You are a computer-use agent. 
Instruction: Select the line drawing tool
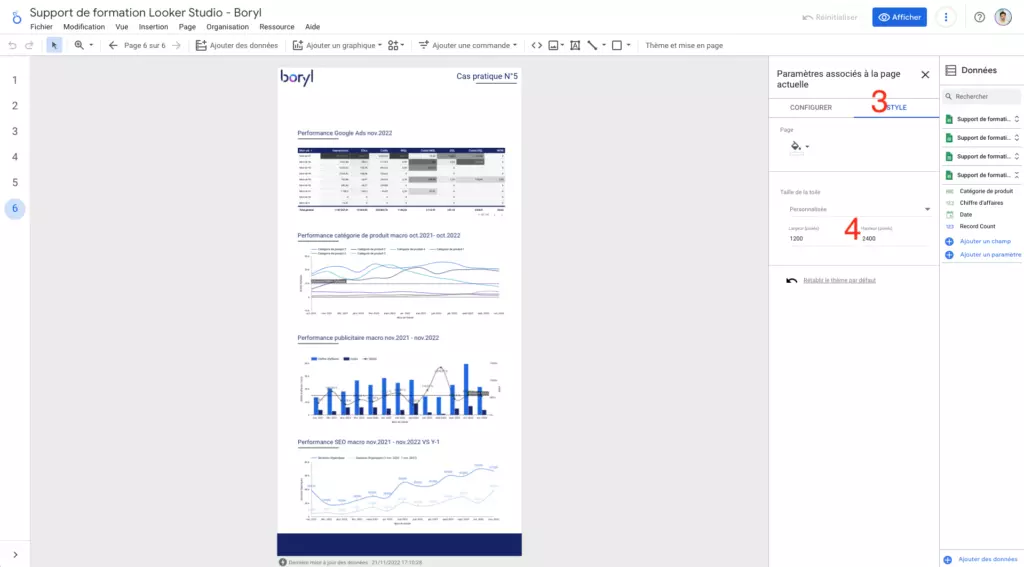point(592,45)
